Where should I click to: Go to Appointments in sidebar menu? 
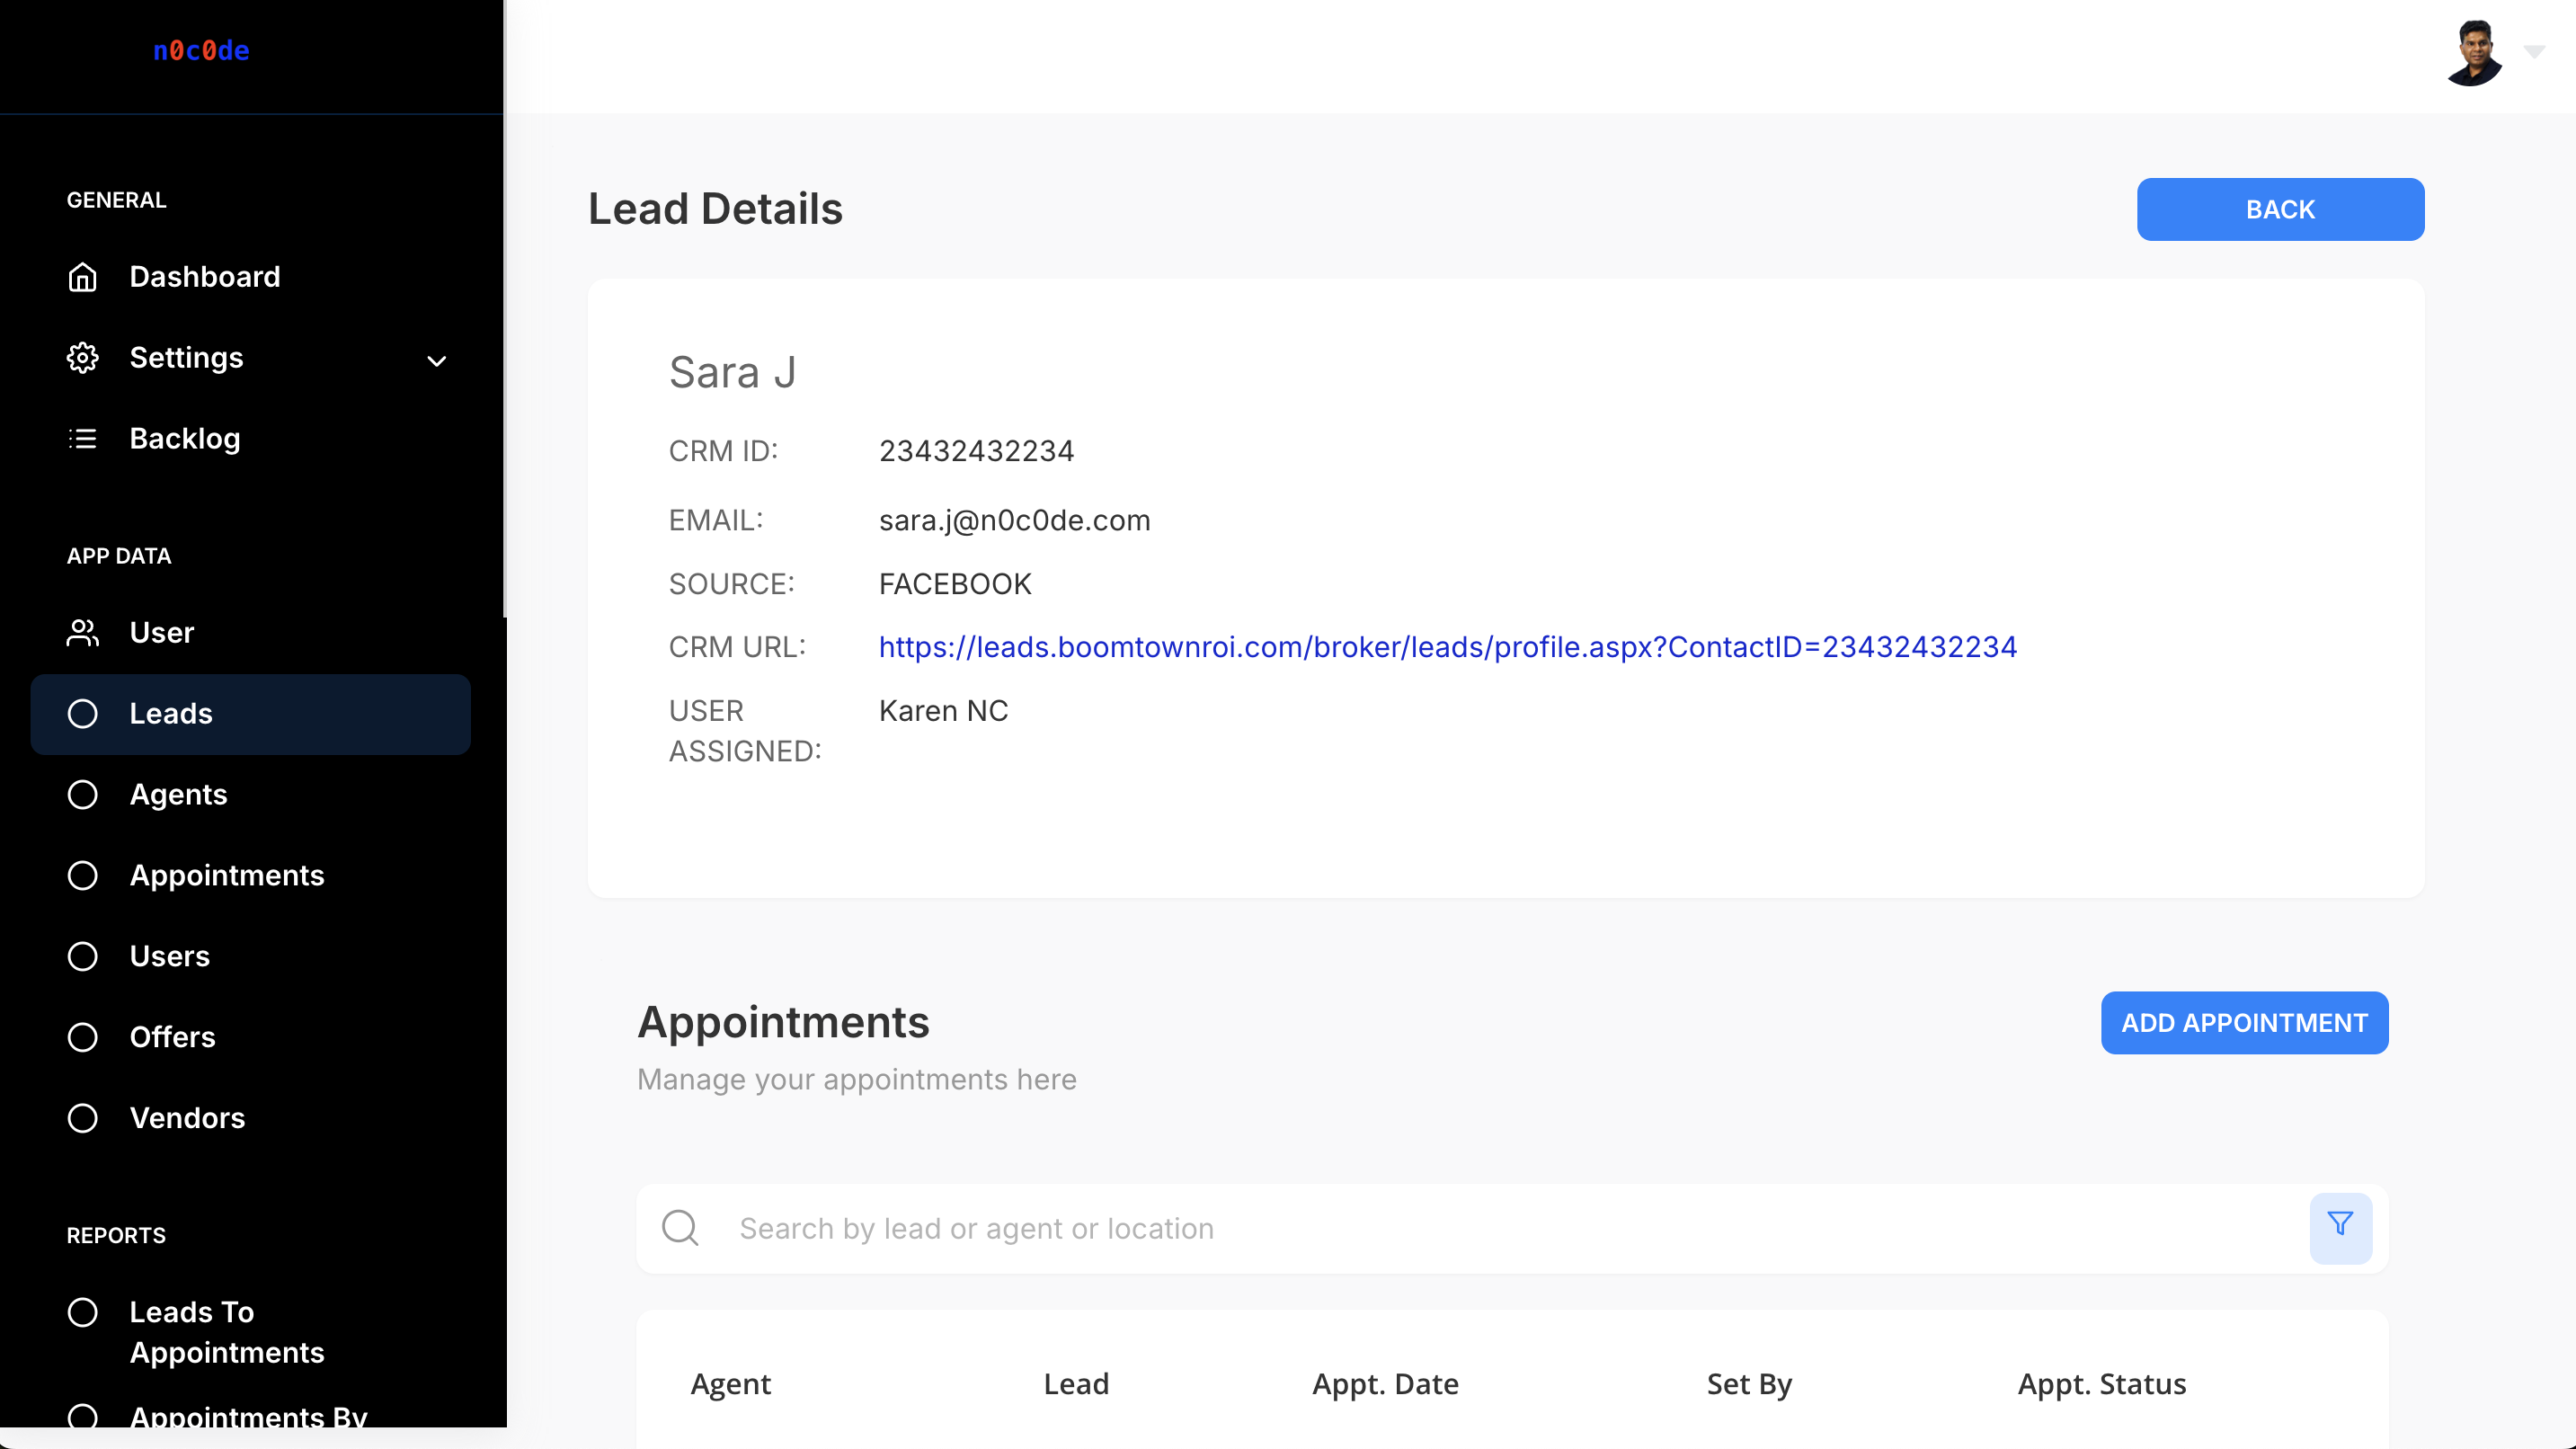(227, 876)
